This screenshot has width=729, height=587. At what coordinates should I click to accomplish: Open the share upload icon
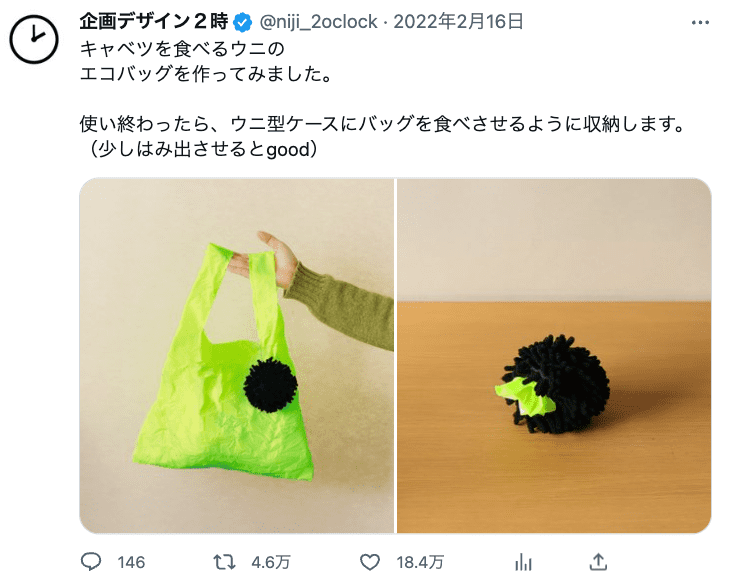pyautogui.click(x=598, y=562)
